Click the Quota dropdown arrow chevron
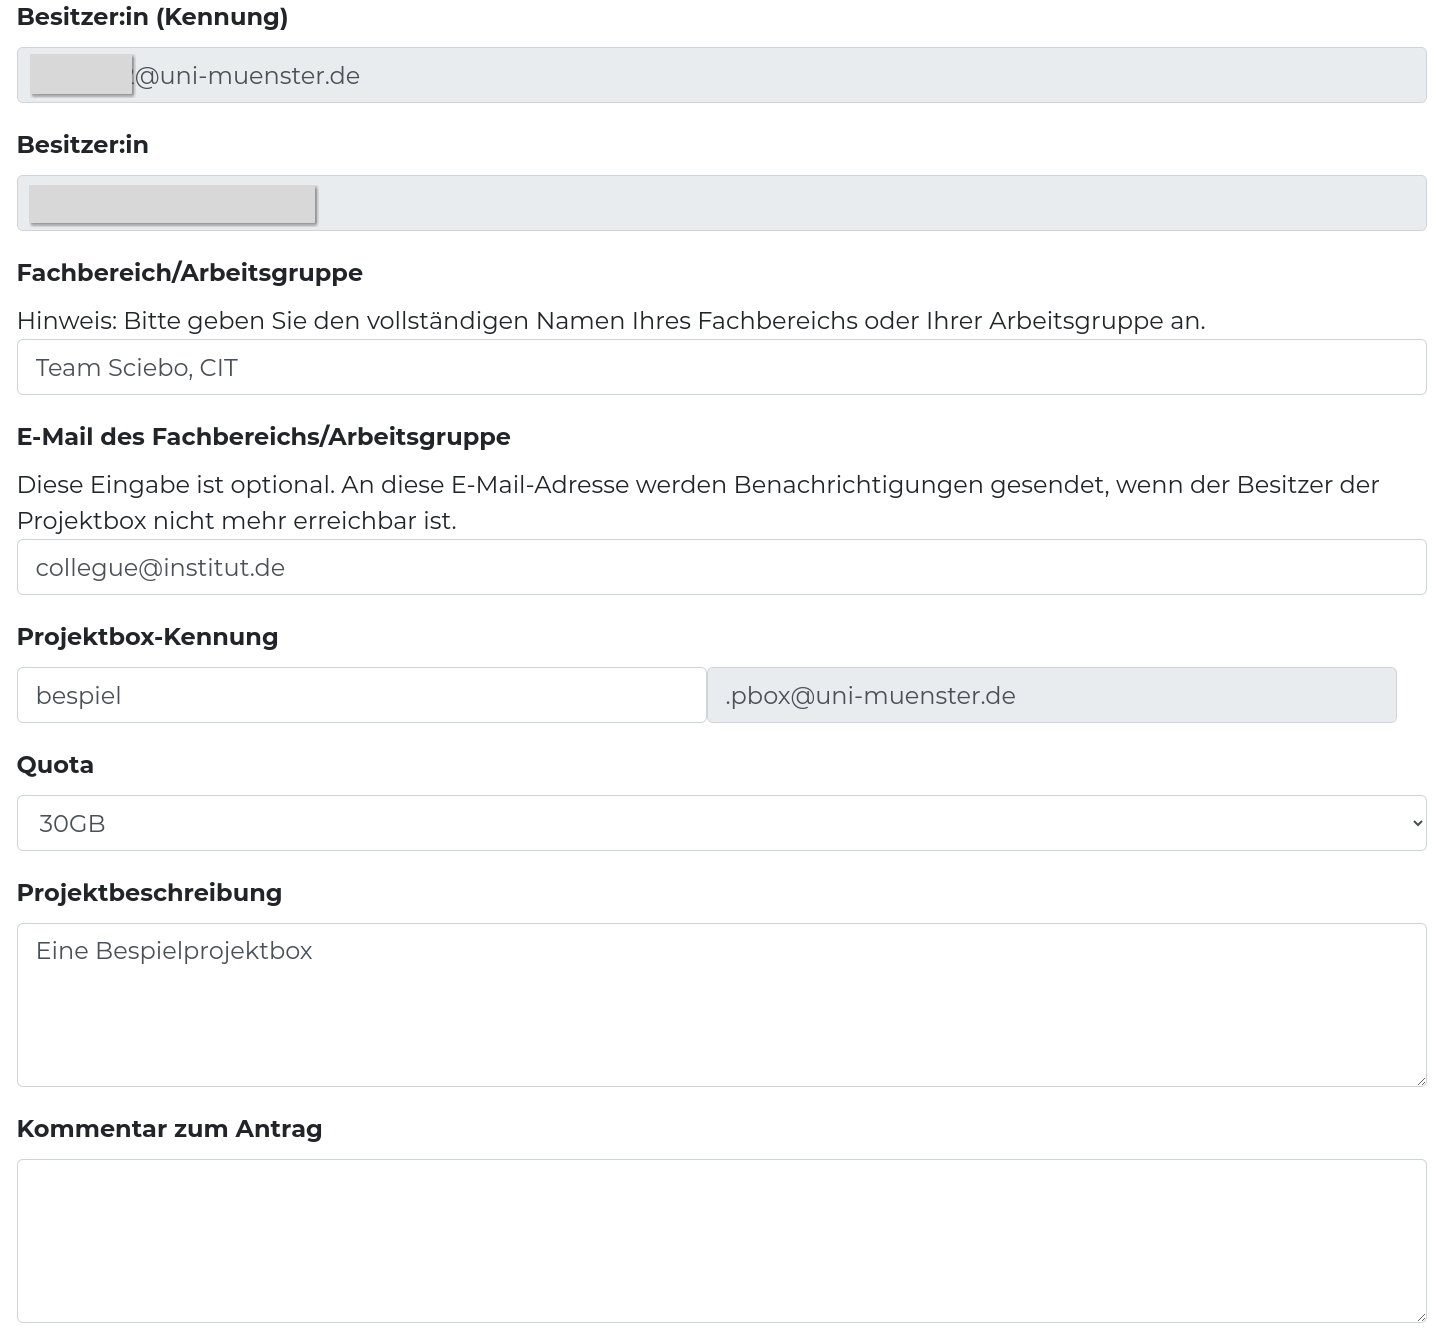This screenshot has width=1438, height=1335. [x=1417, y=822]
